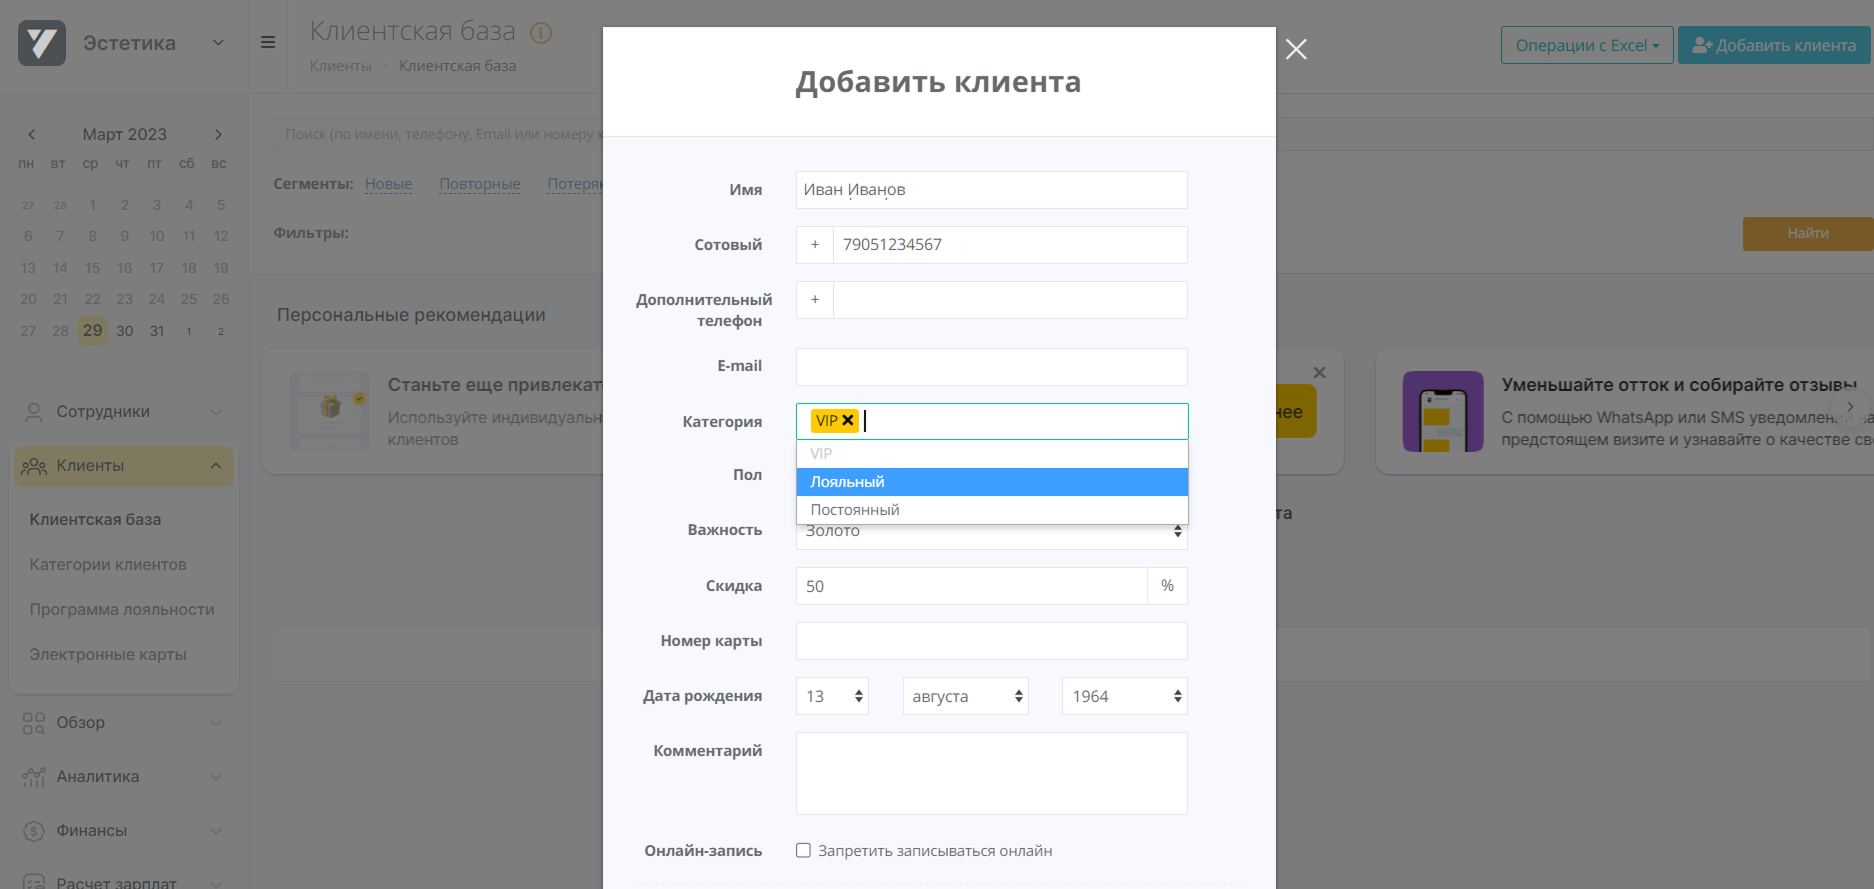Close the Добавить клиента dialog
This screenshot has height=889, width=1874.
[x=1296, y=49]
